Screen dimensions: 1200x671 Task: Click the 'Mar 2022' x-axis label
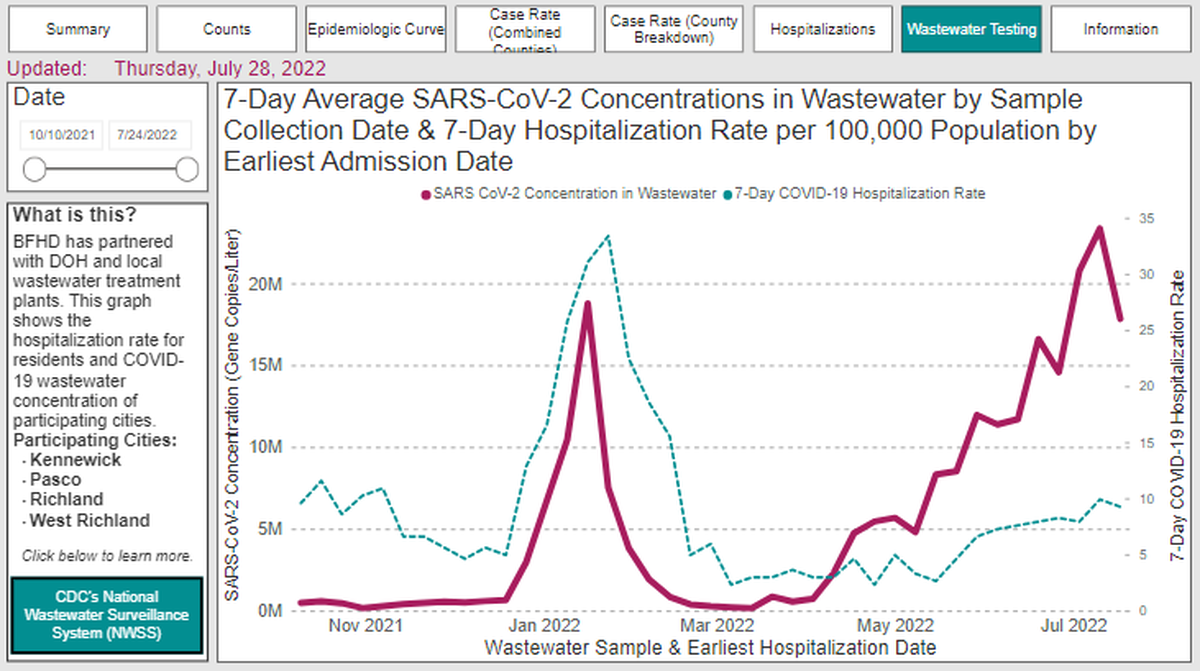pyautogui.click(x=718, y=626)
